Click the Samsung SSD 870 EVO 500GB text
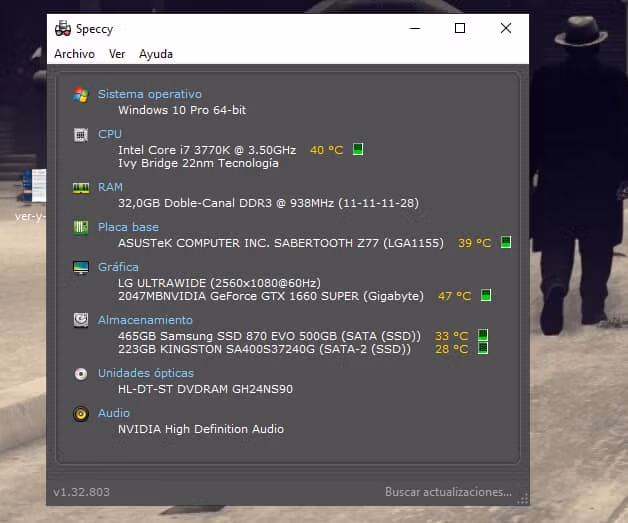Screen dimensions: 628x523 coord(269,336)
